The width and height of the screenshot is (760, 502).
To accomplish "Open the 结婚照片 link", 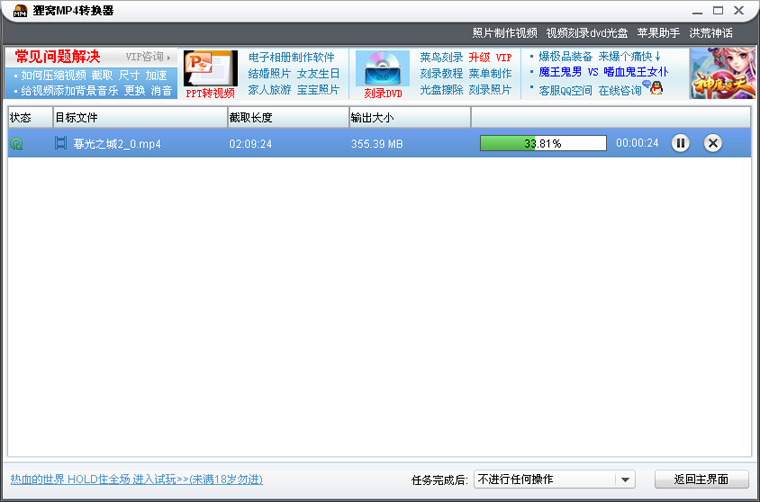I will [269, 74].
